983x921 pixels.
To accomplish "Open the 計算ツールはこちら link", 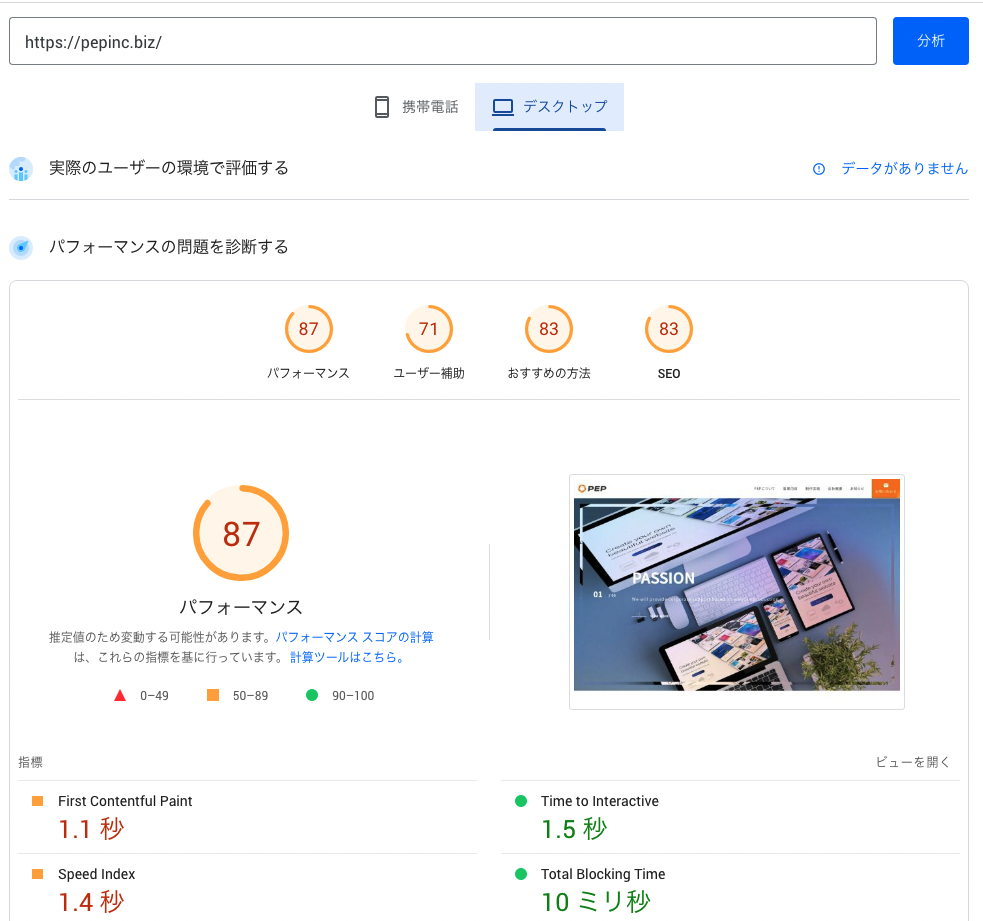I will 347,657.
